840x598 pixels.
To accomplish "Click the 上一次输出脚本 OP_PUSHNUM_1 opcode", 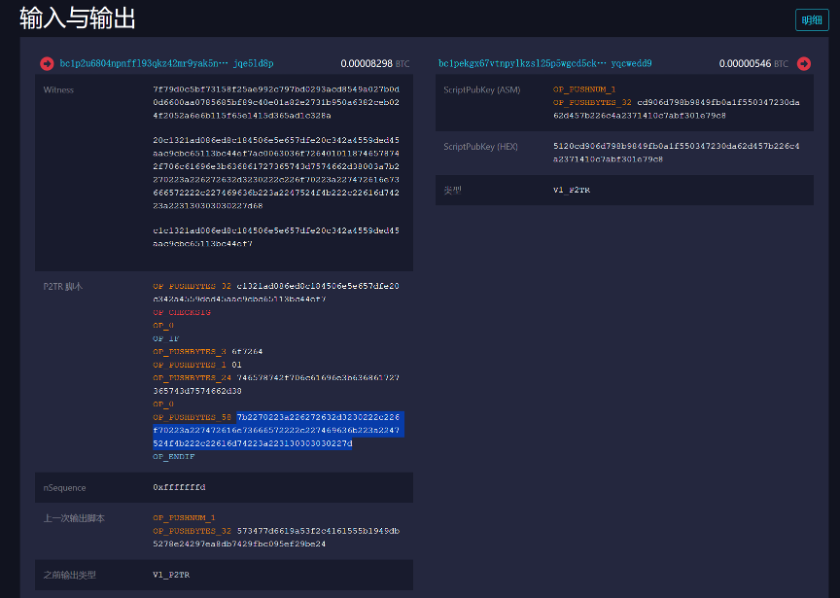I will tap(184, 517).
